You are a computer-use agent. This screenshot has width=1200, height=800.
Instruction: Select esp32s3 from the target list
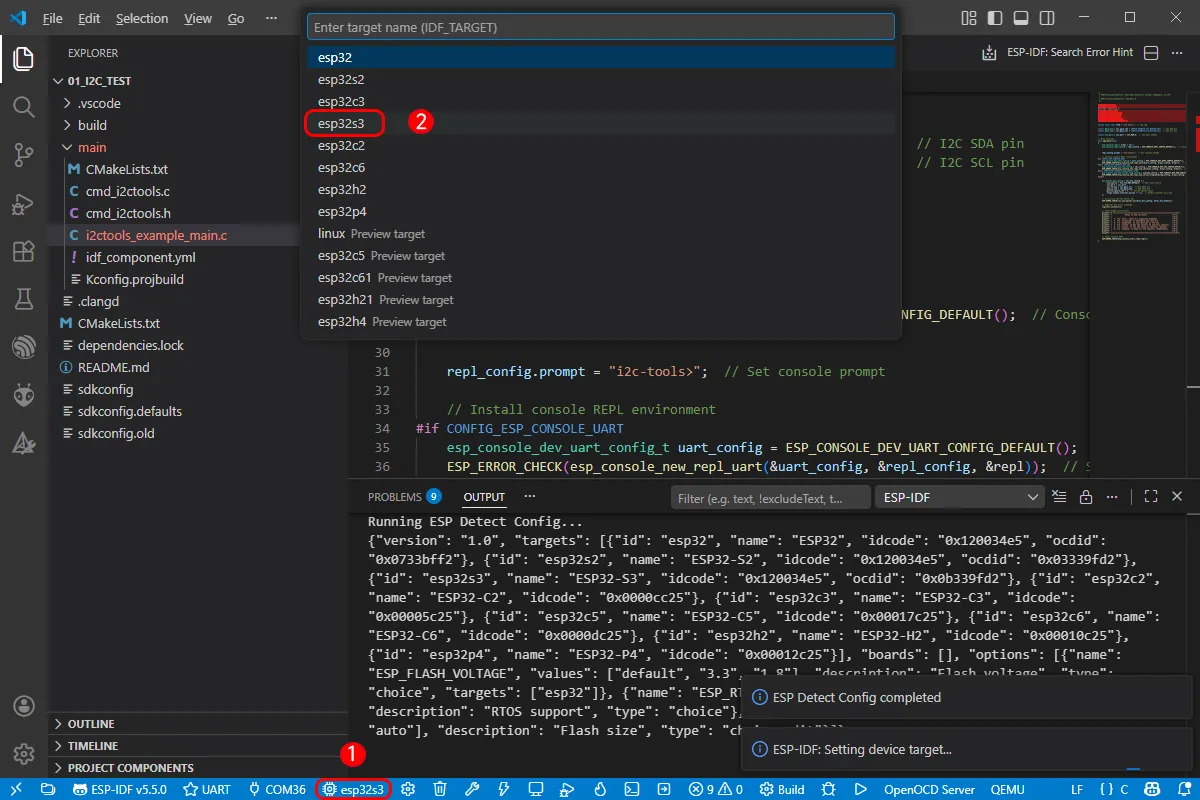tap(344, 123)
